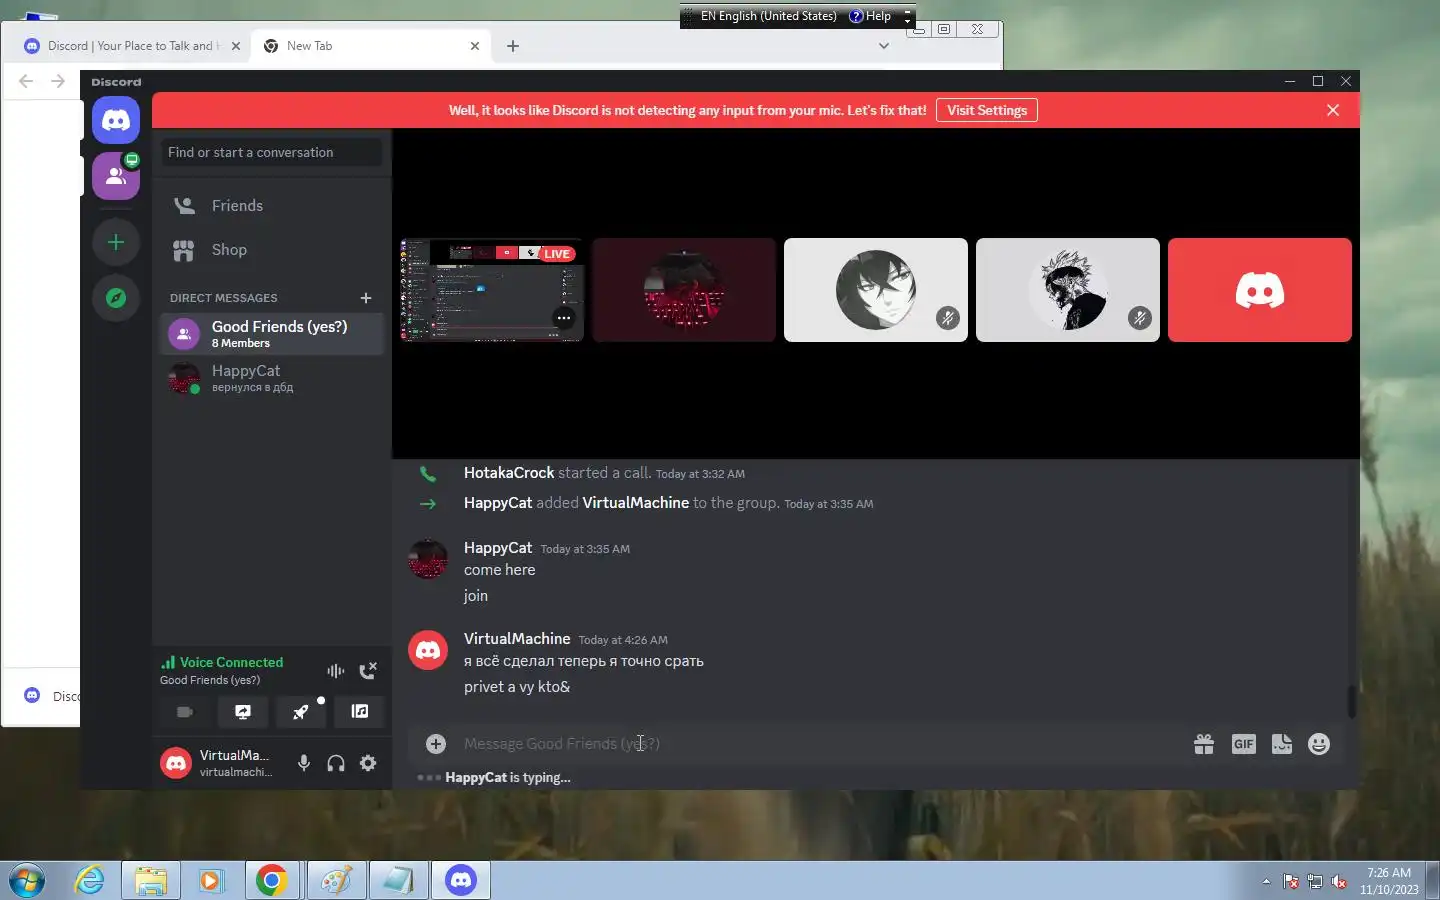Click the Add a Server plus icon

pyautogui.click(x=116, y=242)
